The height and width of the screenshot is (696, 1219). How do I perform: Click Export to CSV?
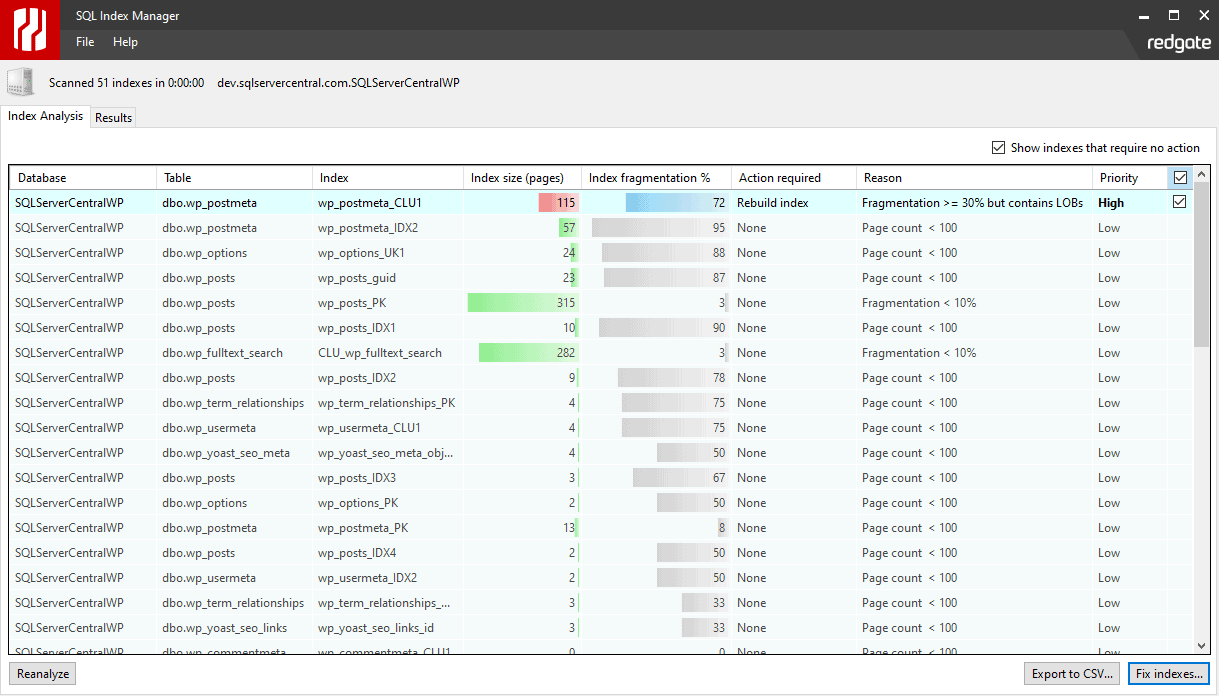[x=1071, y=673]
